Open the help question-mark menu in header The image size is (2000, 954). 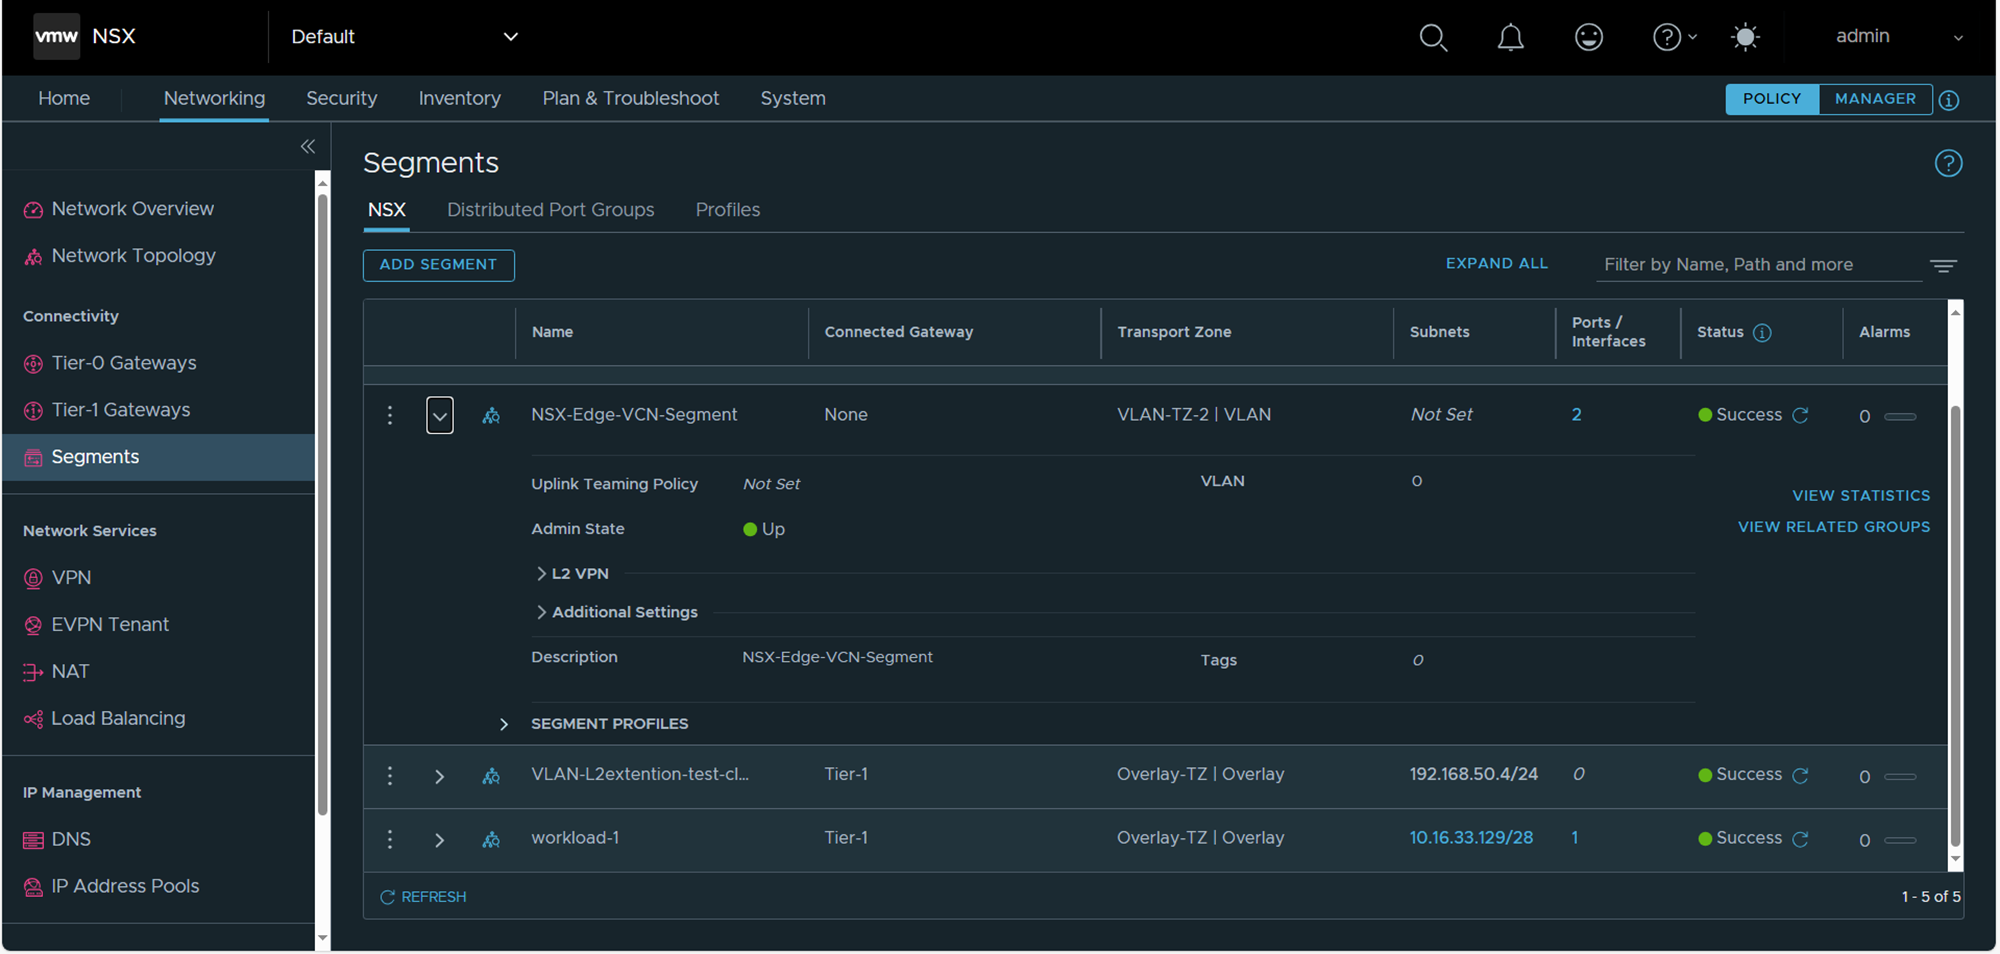[x=1673, y=37]
